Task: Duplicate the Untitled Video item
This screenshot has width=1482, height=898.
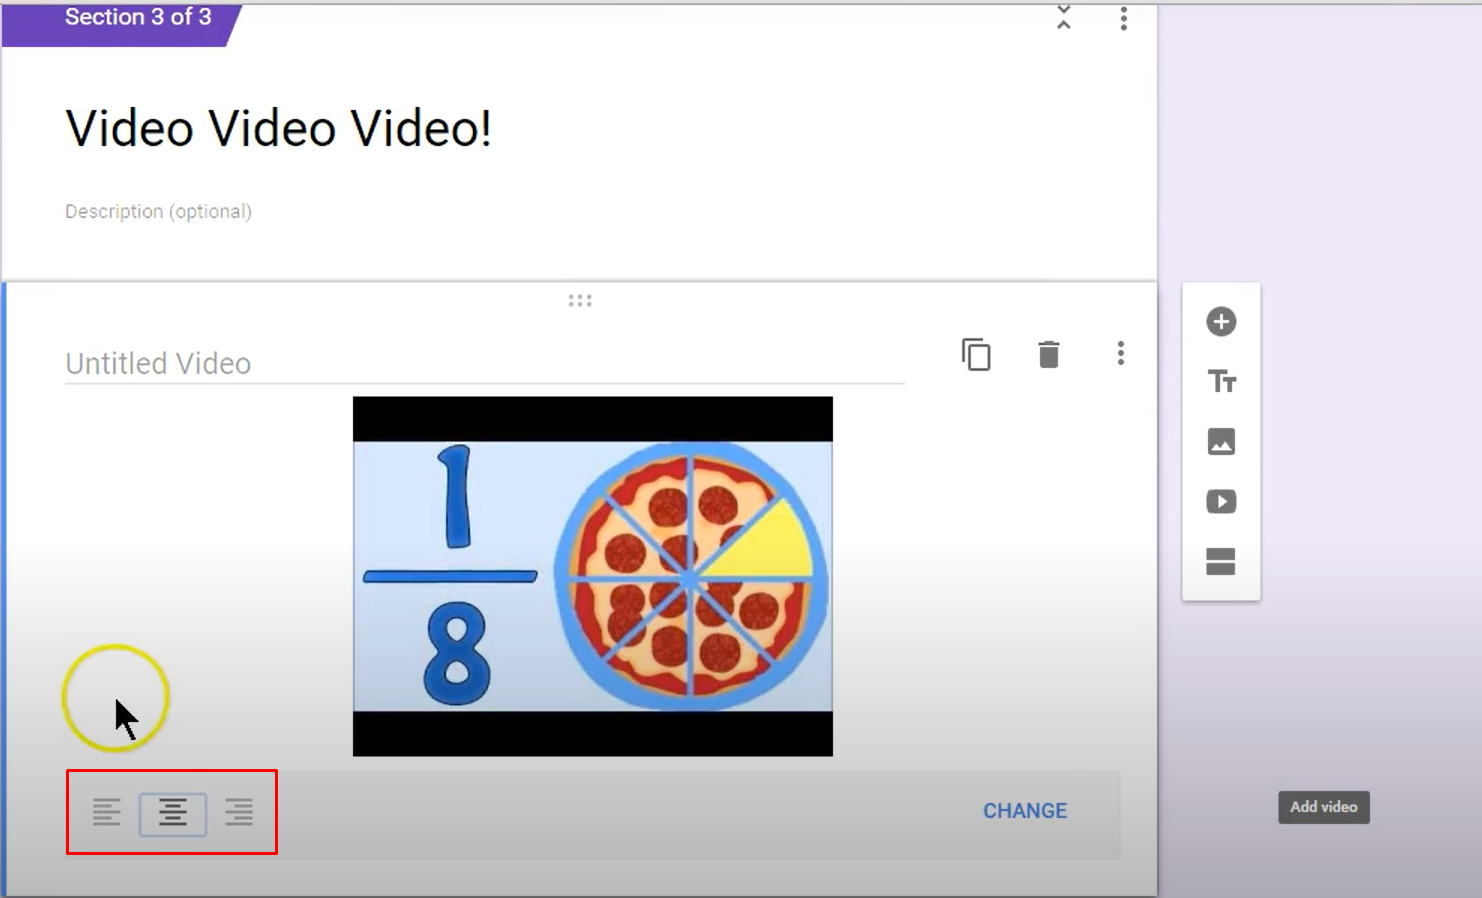Action: pos(976,354)
